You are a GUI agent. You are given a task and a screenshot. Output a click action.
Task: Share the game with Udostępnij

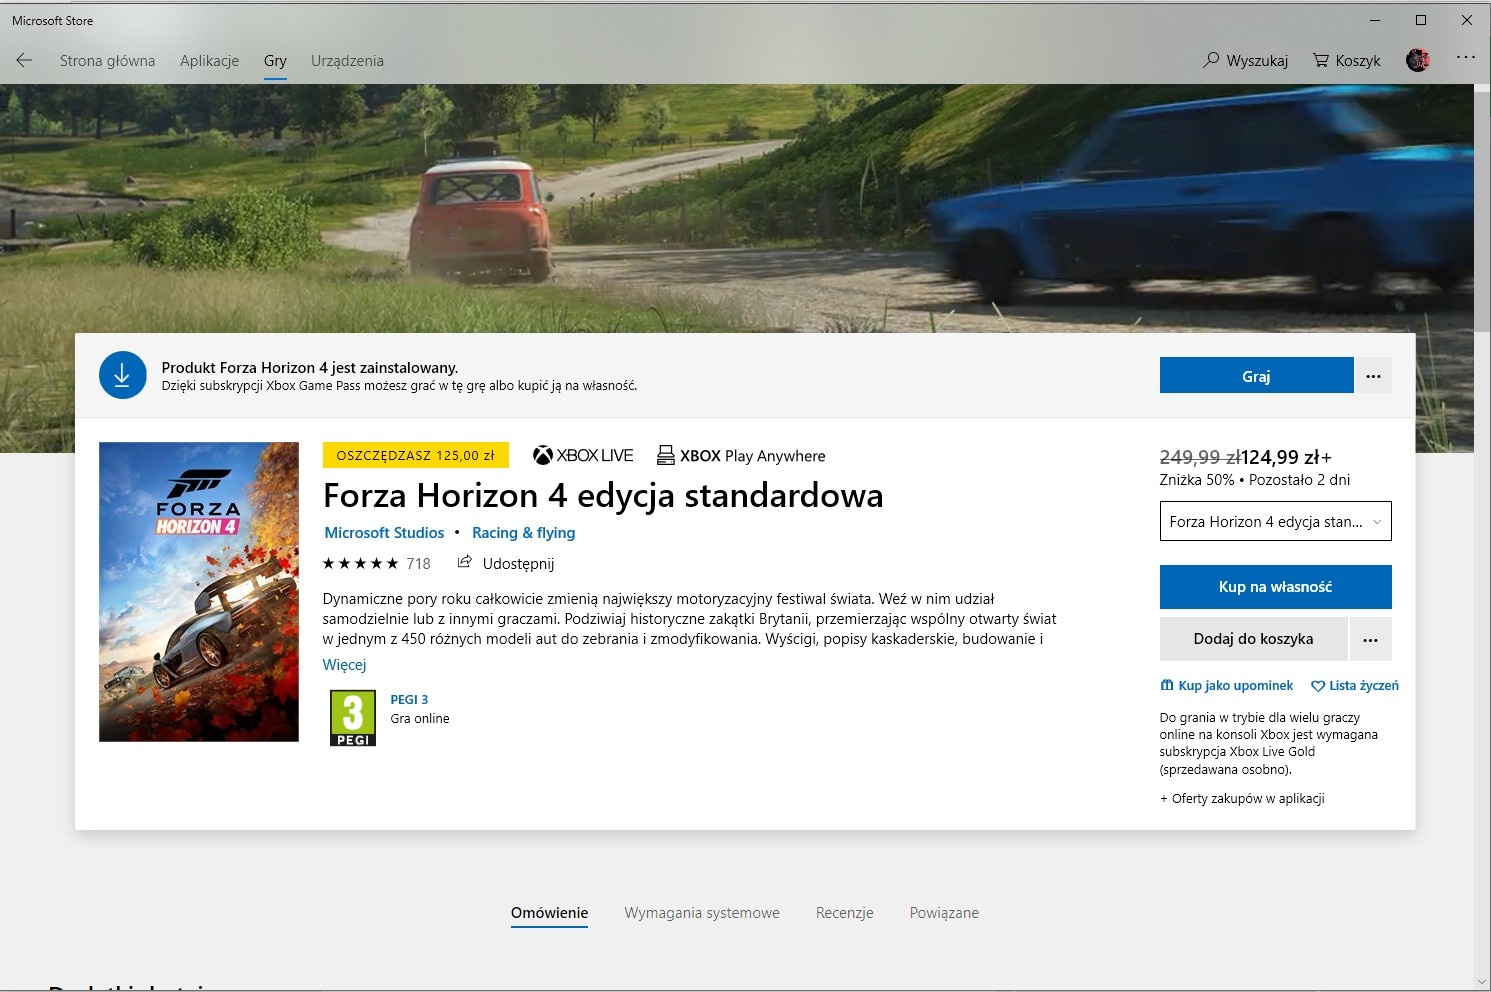(506, 564)
